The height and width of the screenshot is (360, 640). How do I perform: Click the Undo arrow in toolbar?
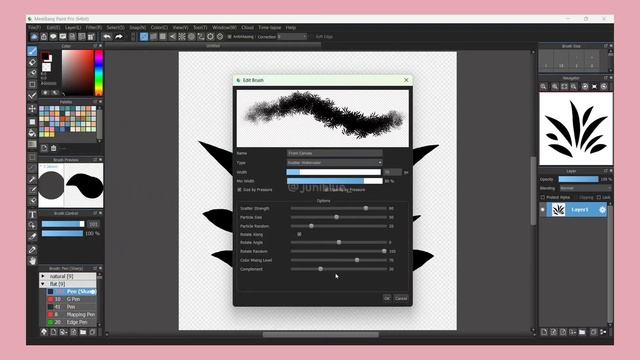point(107,37)
